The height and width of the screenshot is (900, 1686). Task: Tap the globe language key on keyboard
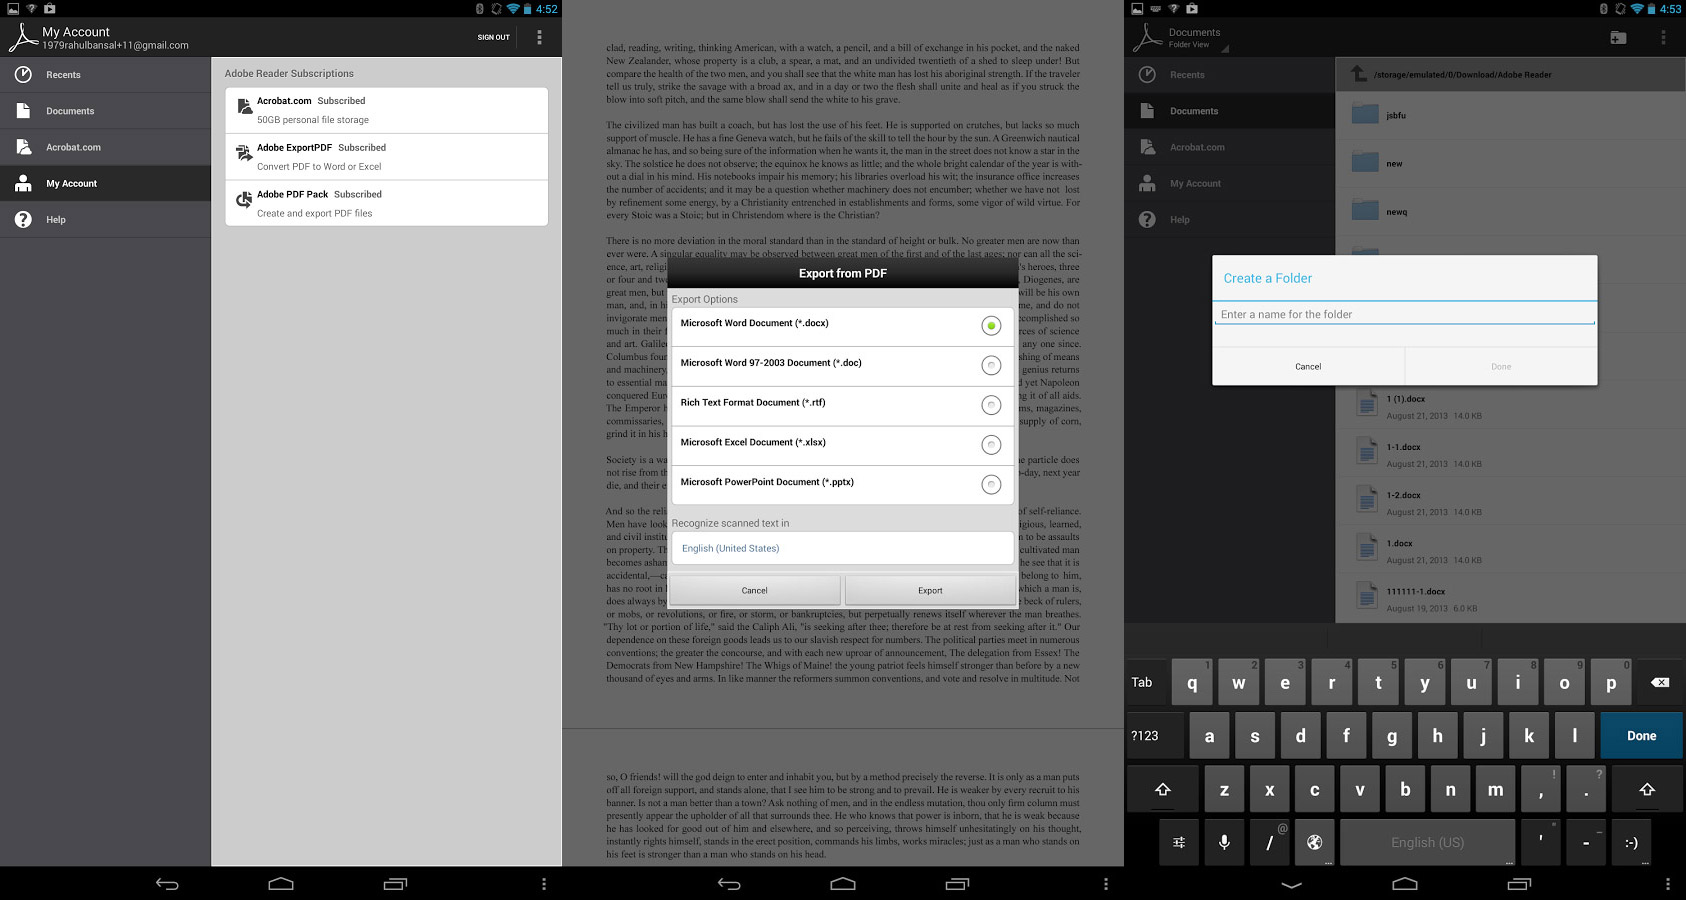[x=1314, y=842]
